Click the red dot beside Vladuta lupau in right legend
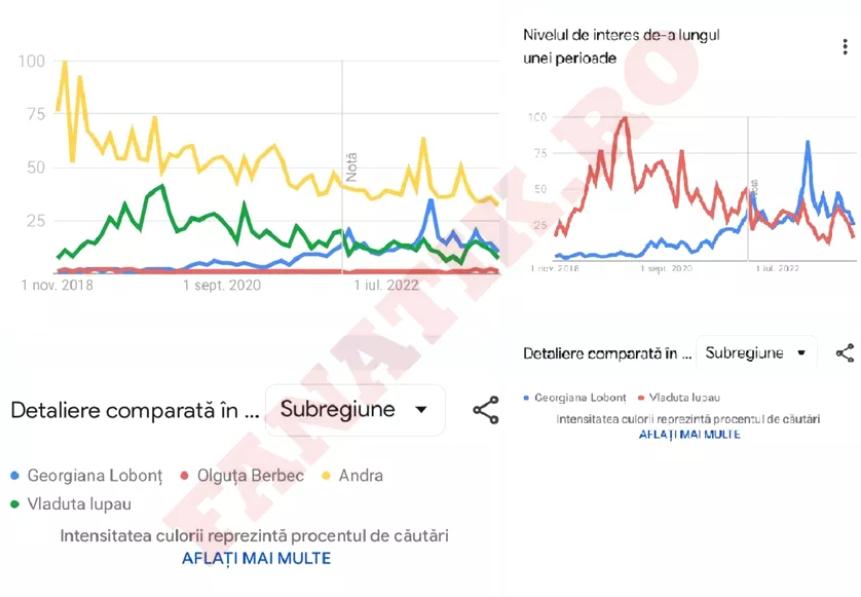 coord(641,398)
